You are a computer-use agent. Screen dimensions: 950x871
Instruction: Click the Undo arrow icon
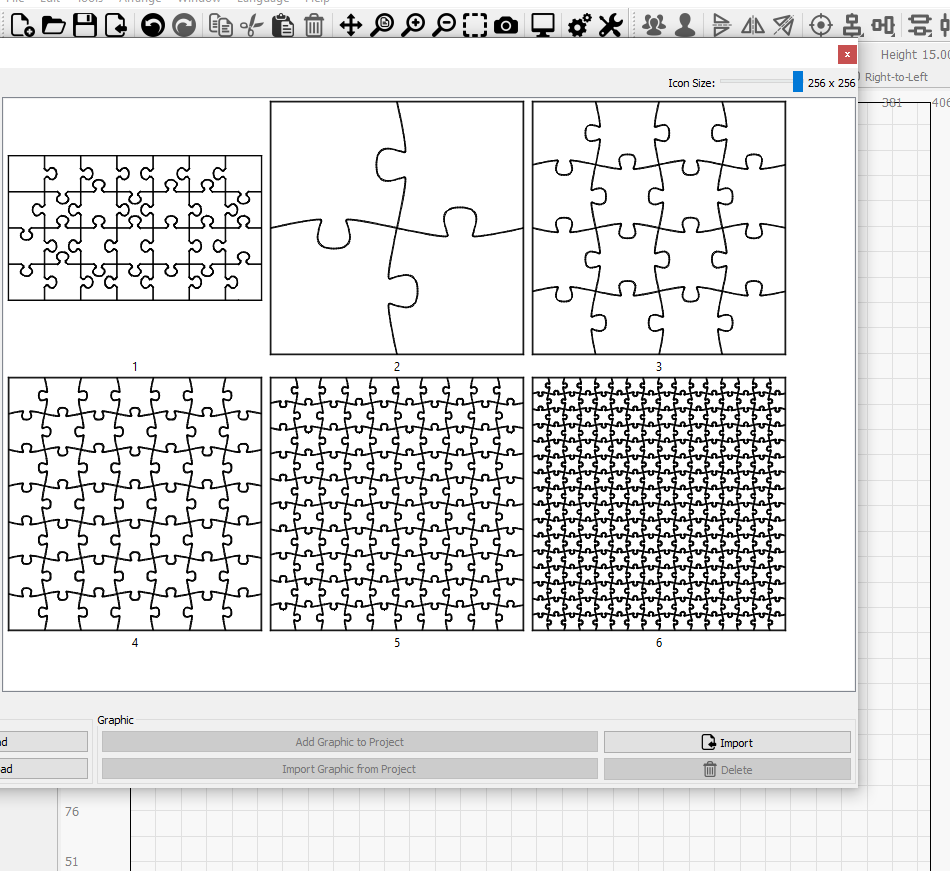[x=152, y=26]
